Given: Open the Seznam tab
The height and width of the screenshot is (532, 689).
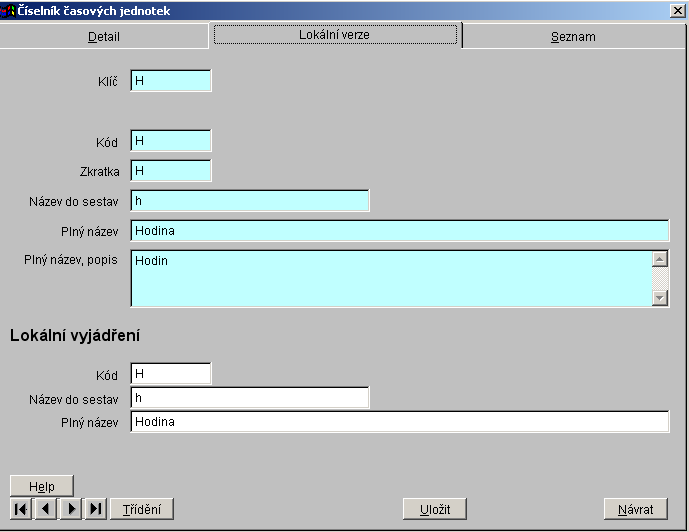Looking at the screenshot, I should (573, 37).
